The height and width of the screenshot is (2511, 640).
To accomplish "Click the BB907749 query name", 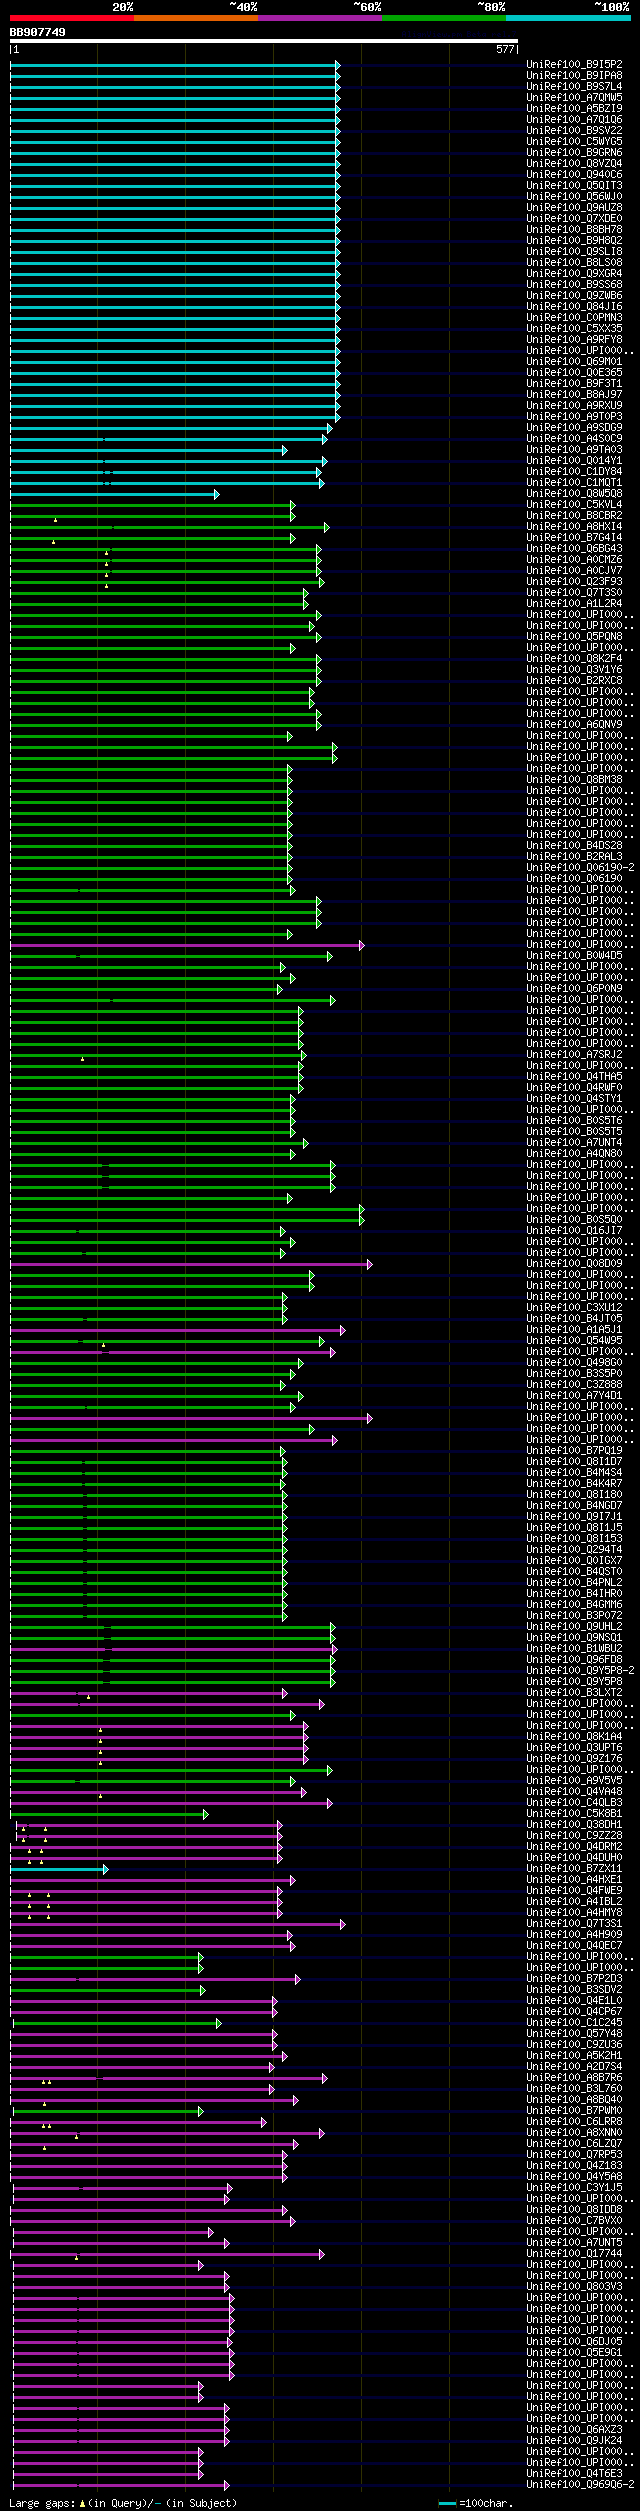I will click(x=38, y=32).
